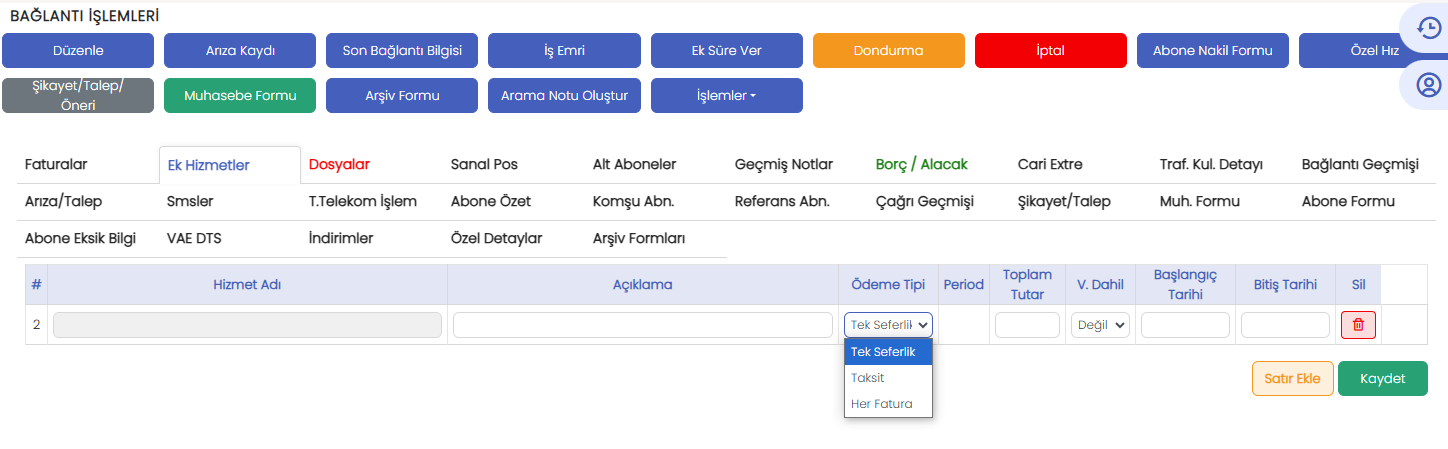1448x449 pixels.
Task: Click the Arıza Kaydı button
Action: pyautogui.click(x=240, y=50)
